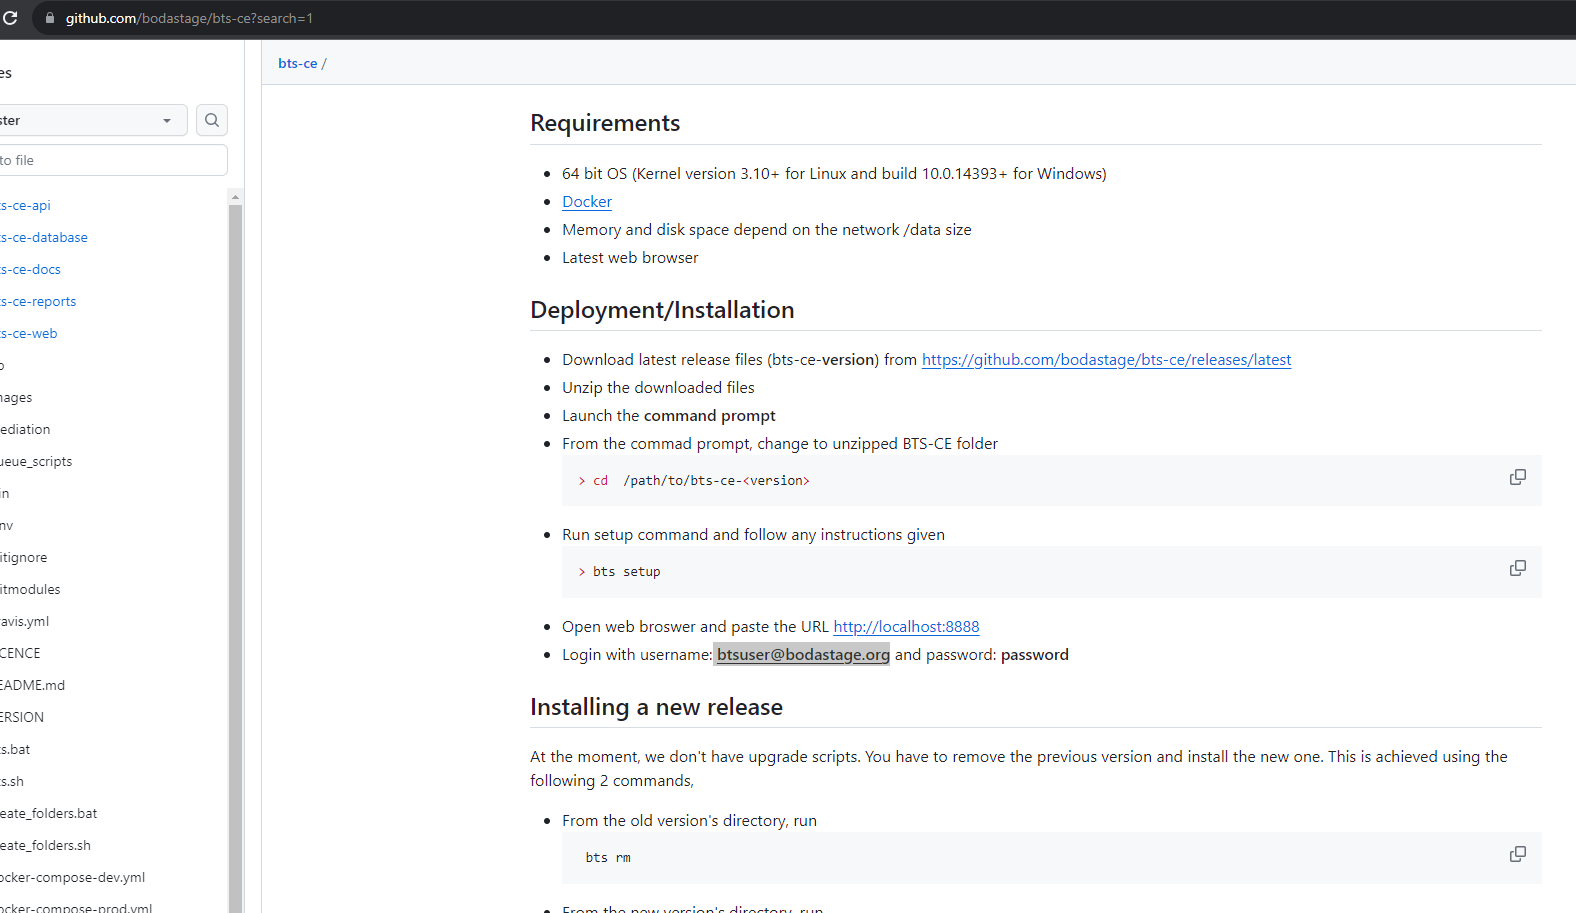This screenshot has width=1576, height=913.
Task: Click the Deployment/Installation heading
Action: point(662,310)
